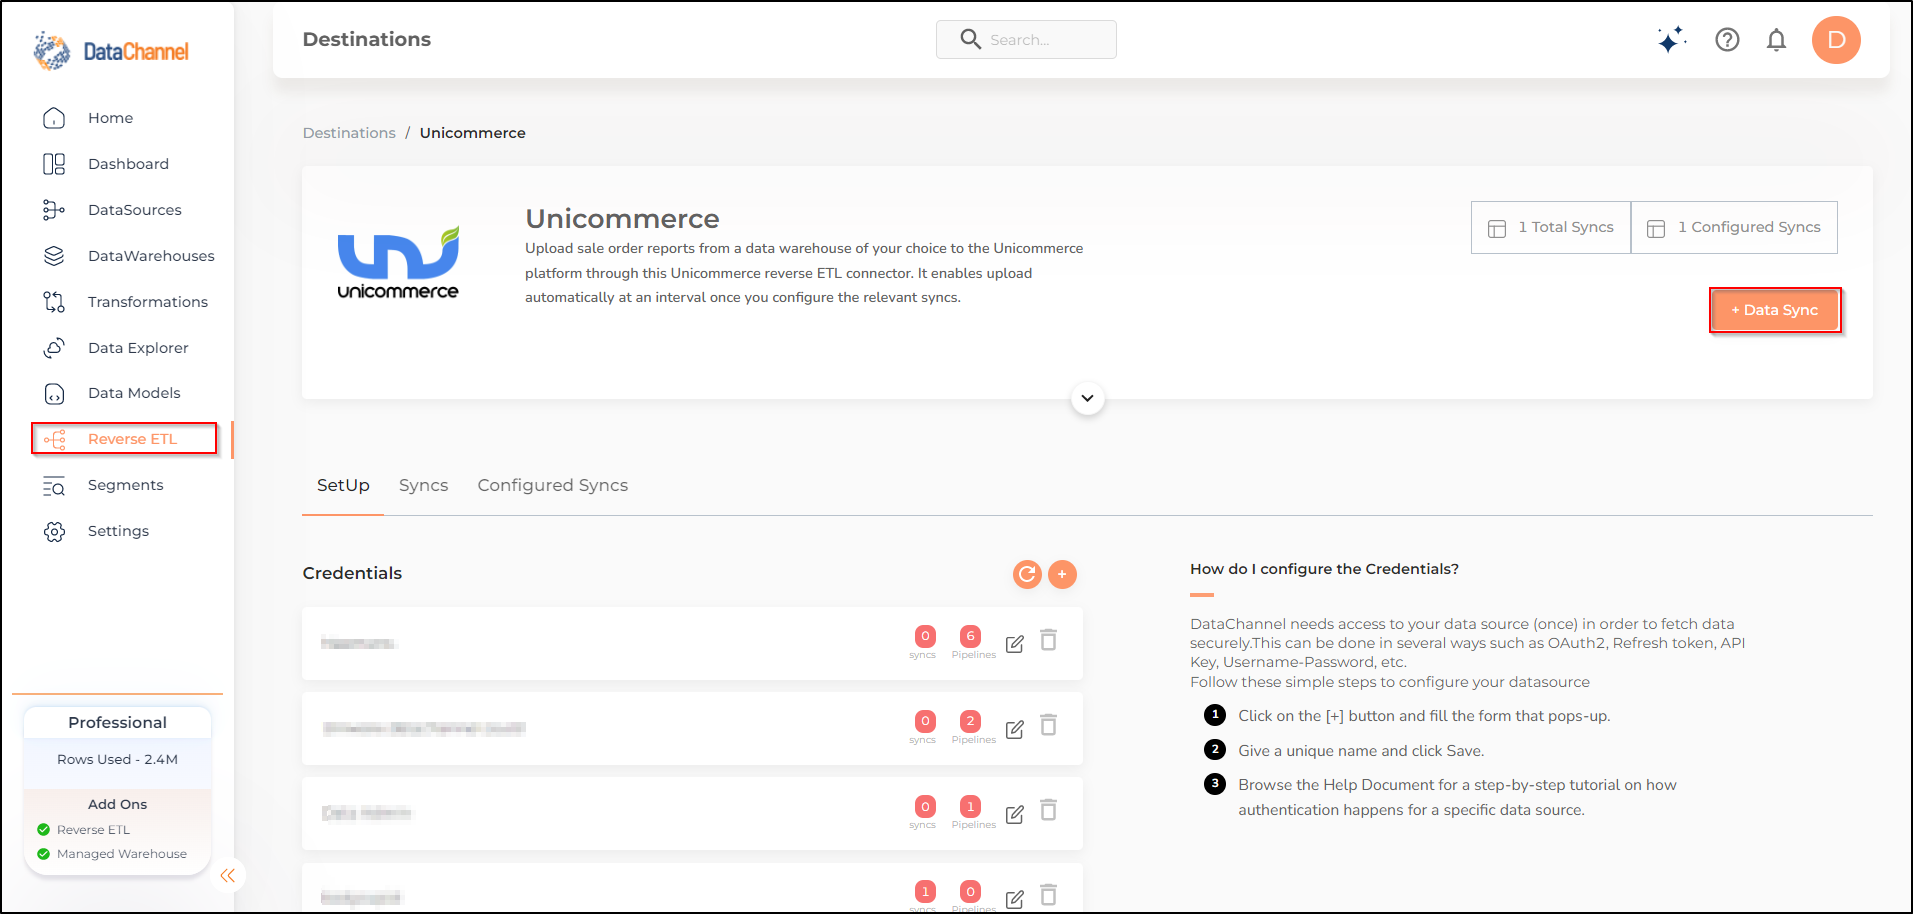Open the Home icon in sidebar
Image resolution: width=1913 pixels, height=914 pixels.
(x=54, y=118)
